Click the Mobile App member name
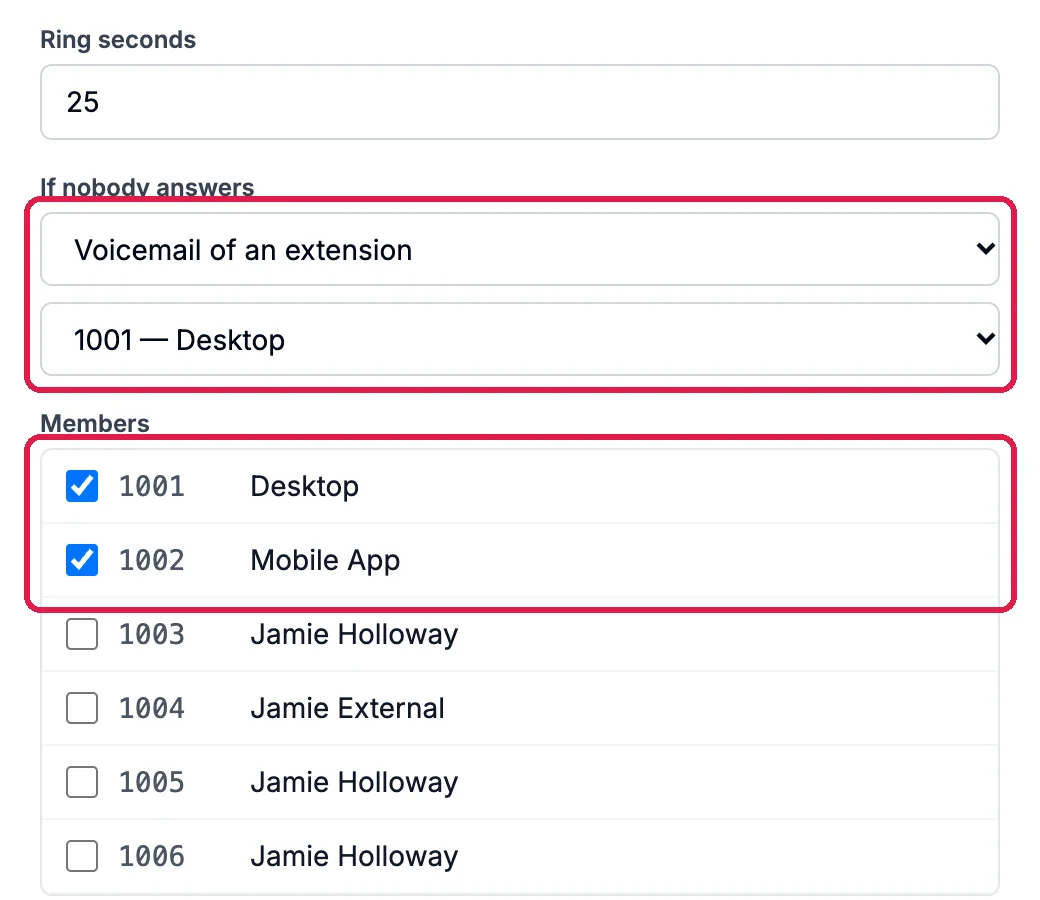Image resolution: width=1040 pixels, height=900 pixels. (x=325, y=561)
